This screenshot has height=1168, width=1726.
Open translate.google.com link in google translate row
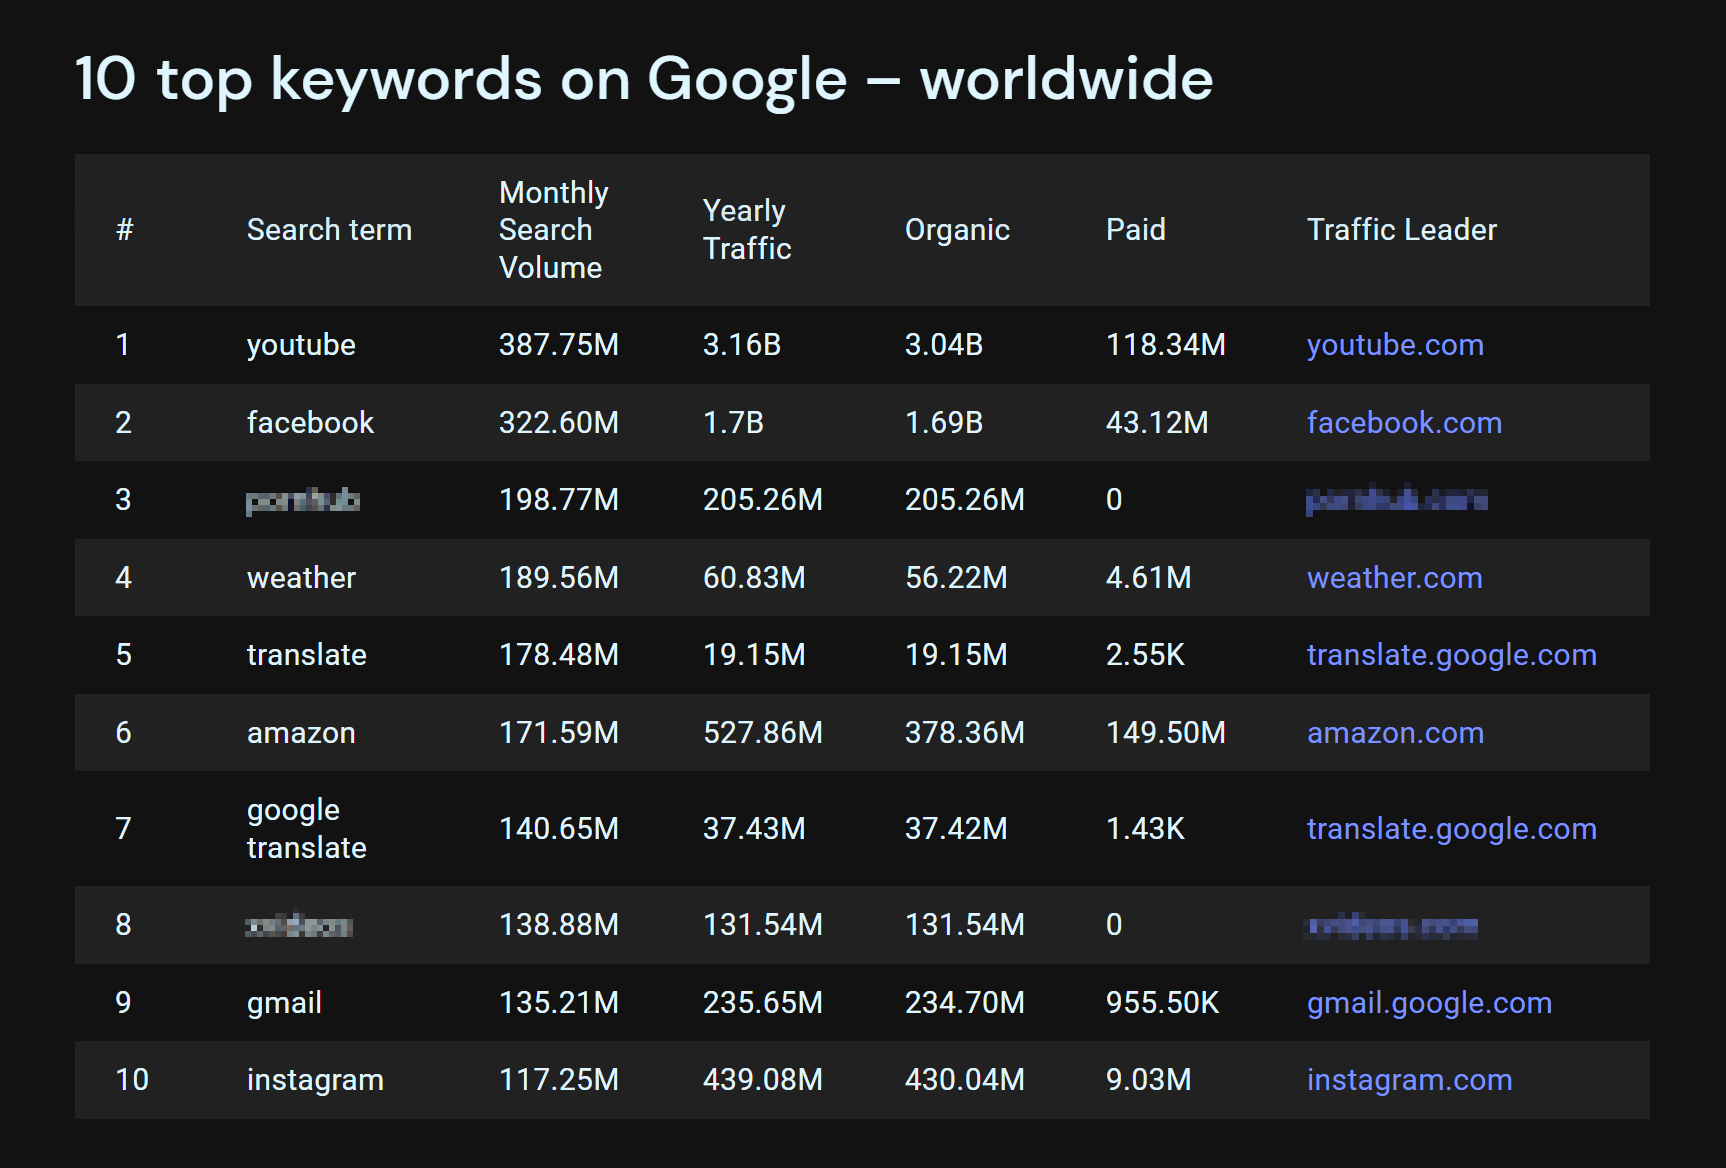(x=1451, y=829)
